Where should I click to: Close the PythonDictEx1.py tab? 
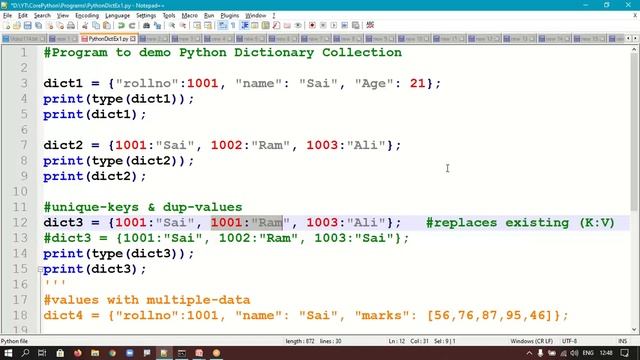pos(133,39)
